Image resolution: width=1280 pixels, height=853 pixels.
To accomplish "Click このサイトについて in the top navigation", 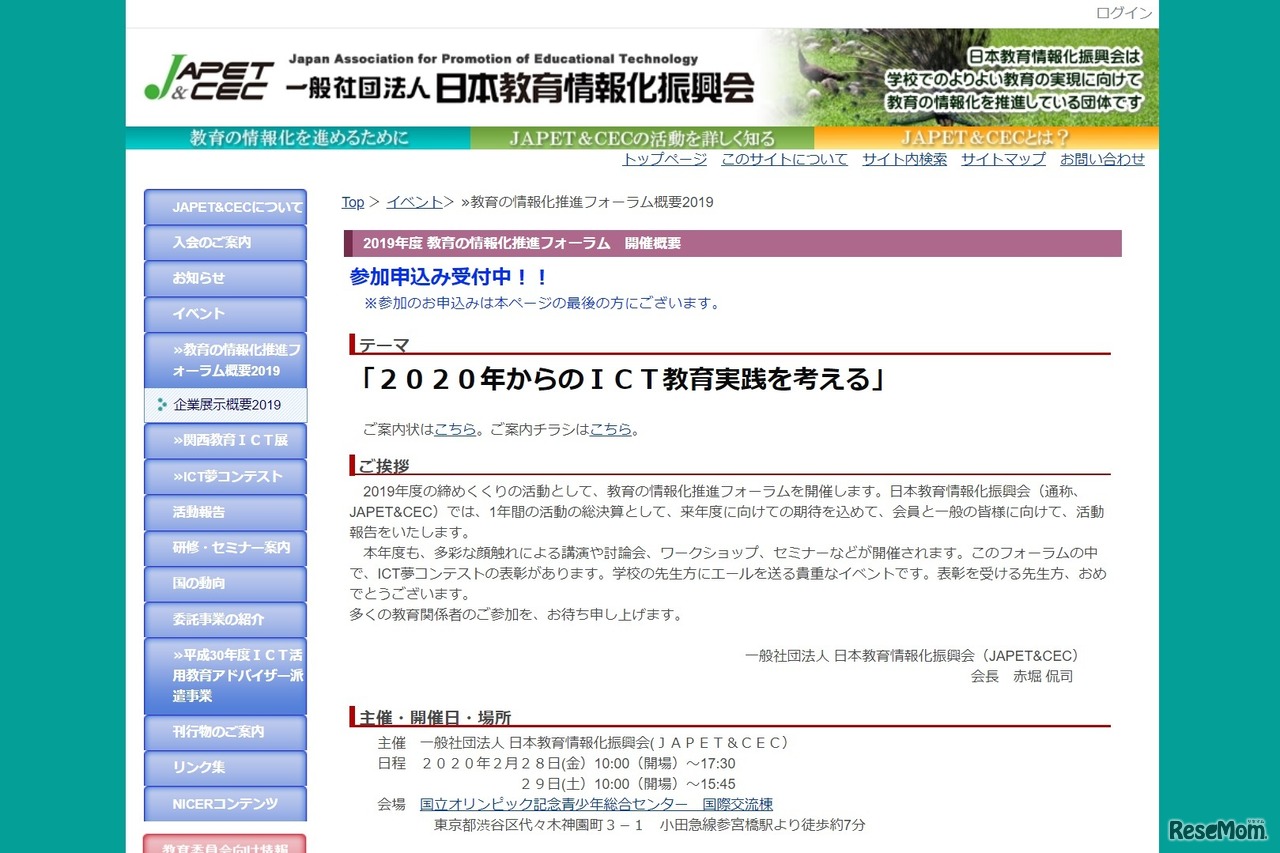I will click(x=784, y=159).
